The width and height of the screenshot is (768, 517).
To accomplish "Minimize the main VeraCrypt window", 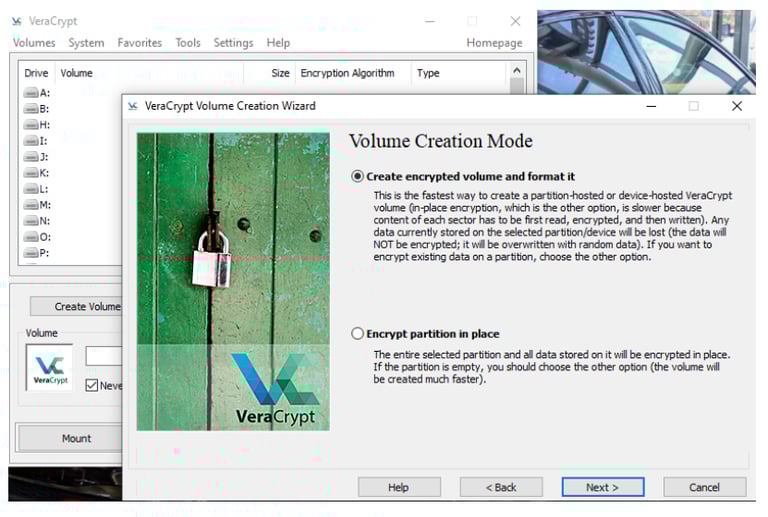I will pos(430,21).
